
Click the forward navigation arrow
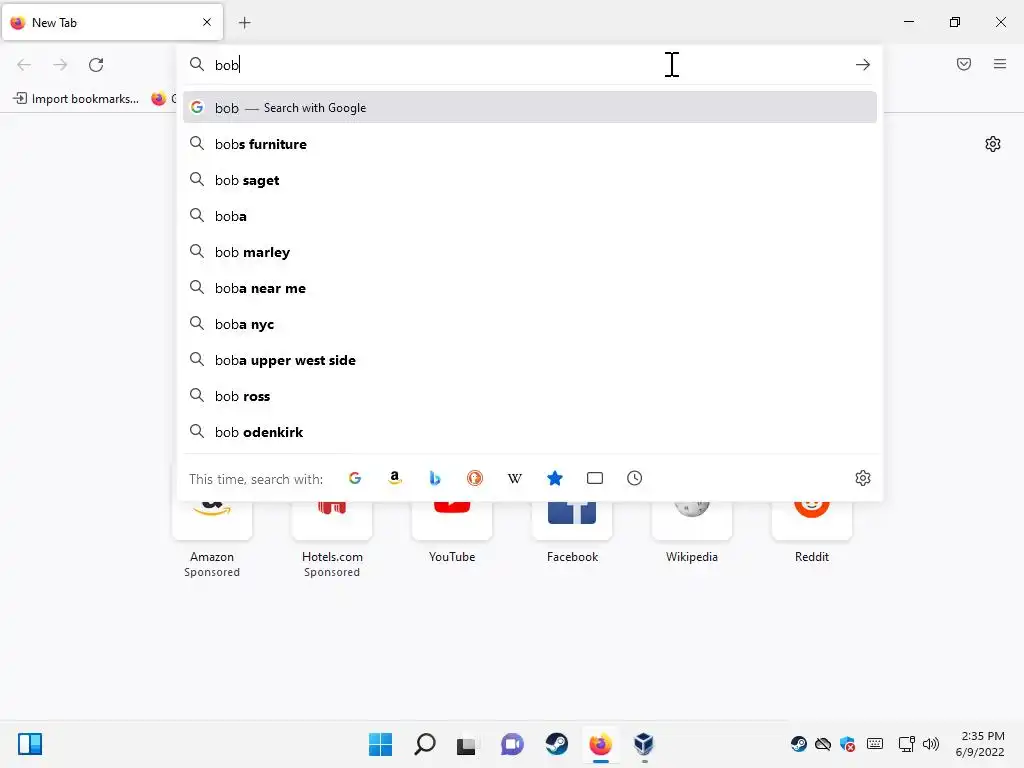point(60,65)
